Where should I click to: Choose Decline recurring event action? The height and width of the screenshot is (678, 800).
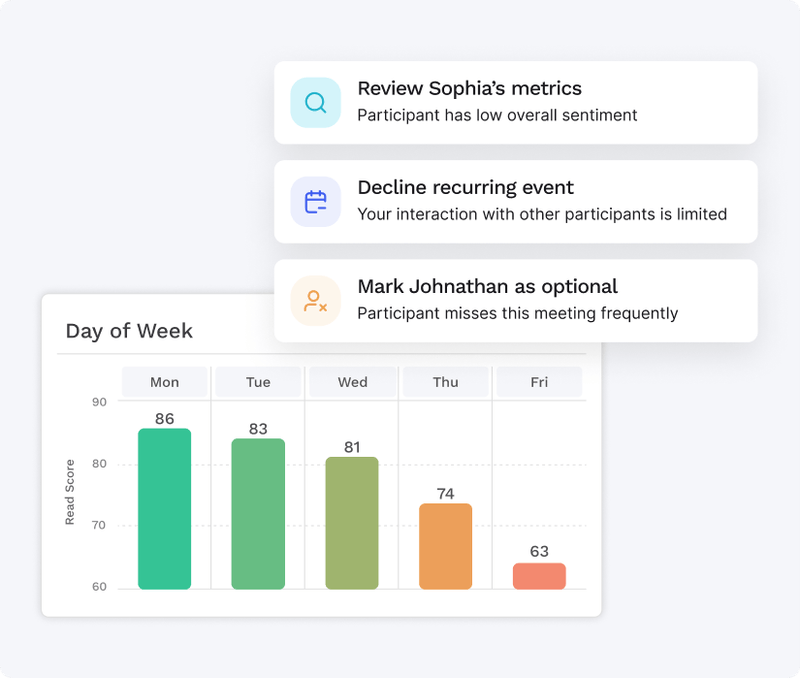point(466,187)
